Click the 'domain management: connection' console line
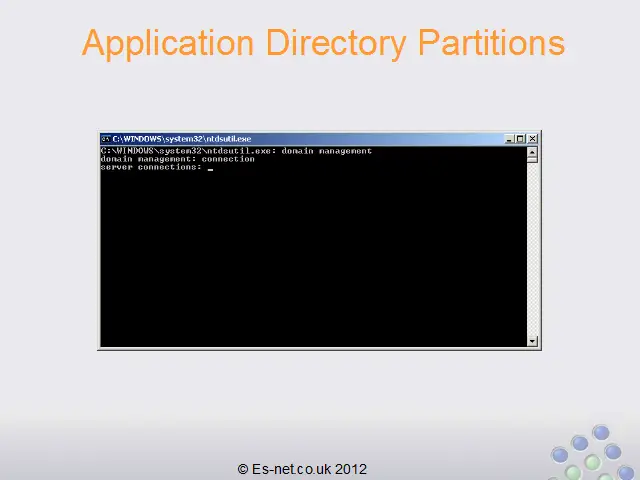This screenshot has width=640, height=480. pyautogui.click(x=178, y=159)
